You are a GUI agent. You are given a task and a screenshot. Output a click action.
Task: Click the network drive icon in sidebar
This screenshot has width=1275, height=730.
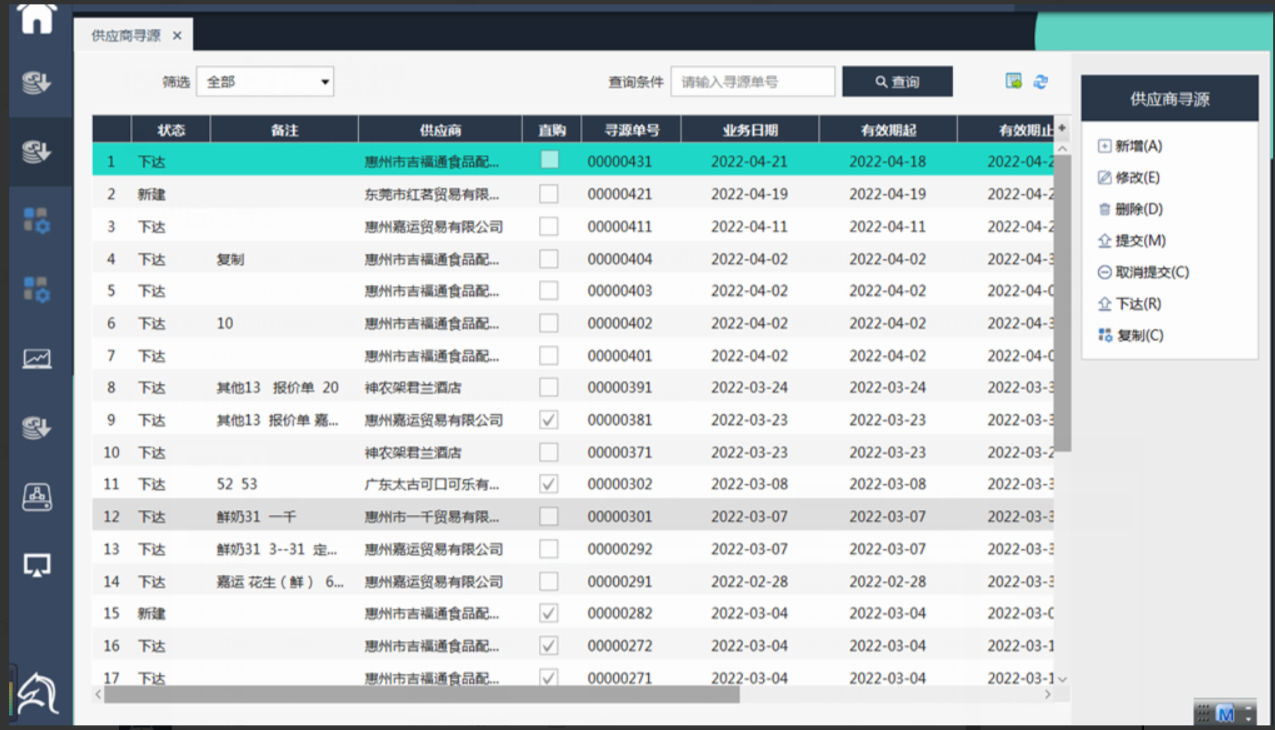pos(37,496)
